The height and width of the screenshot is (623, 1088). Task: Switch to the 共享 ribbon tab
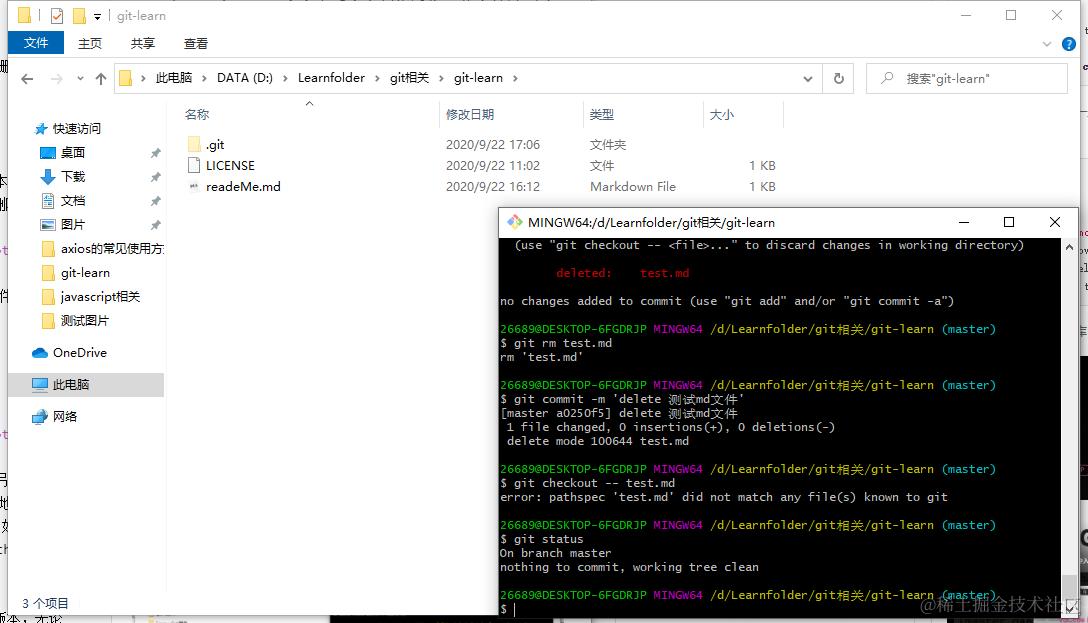point(143,44)
